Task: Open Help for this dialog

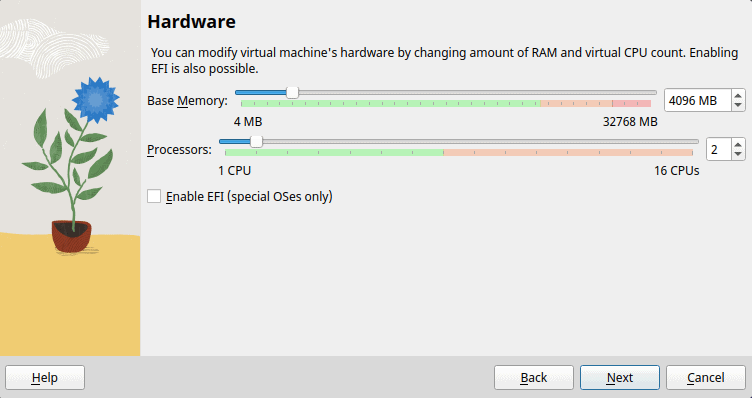Action: point(45,377)
